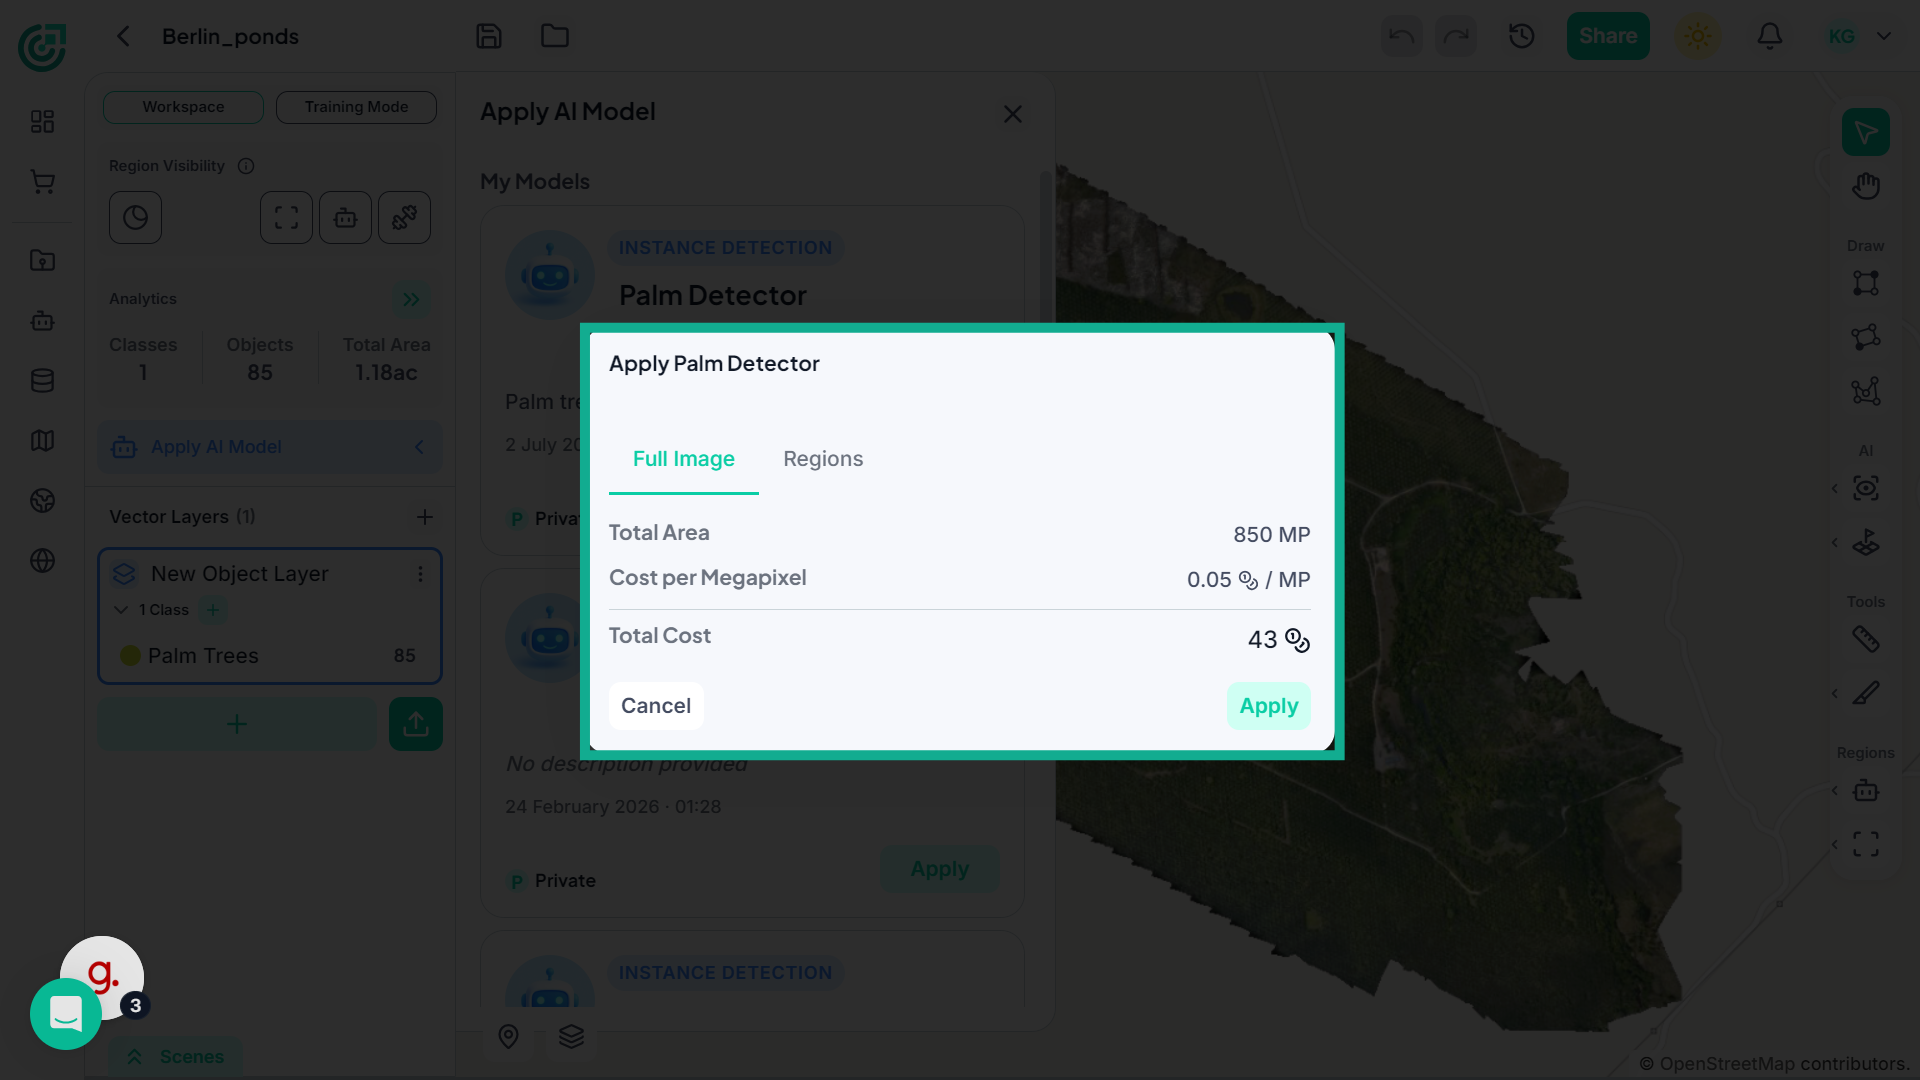
Task: Open the New Object Layer options menu
Action: point(420,574)
